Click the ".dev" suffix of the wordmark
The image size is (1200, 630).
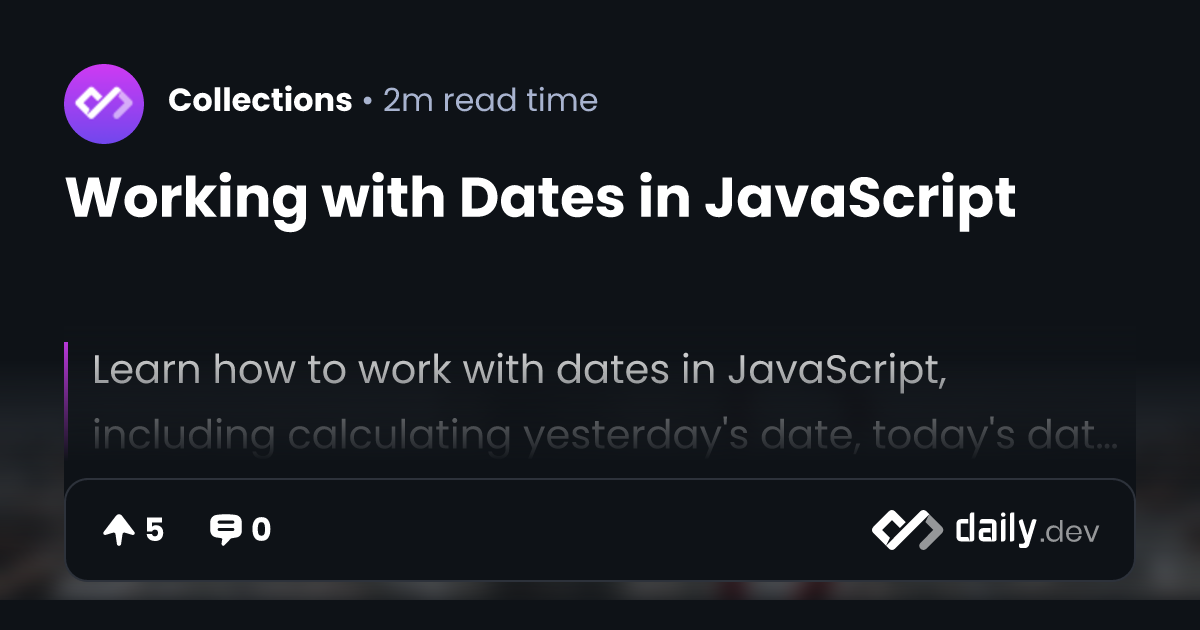pos(1069,533)
